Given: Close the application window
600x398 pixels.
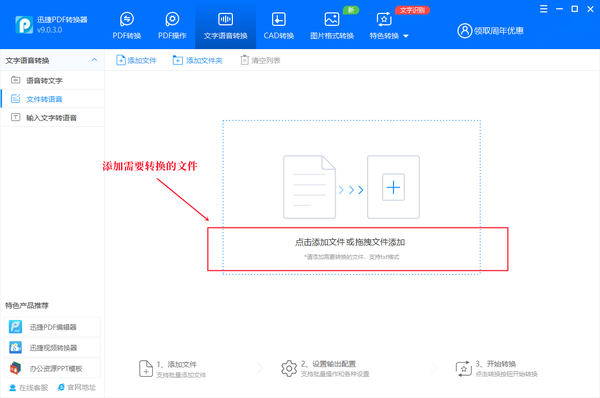Looking at the screenshot, I should pos(590,9).
